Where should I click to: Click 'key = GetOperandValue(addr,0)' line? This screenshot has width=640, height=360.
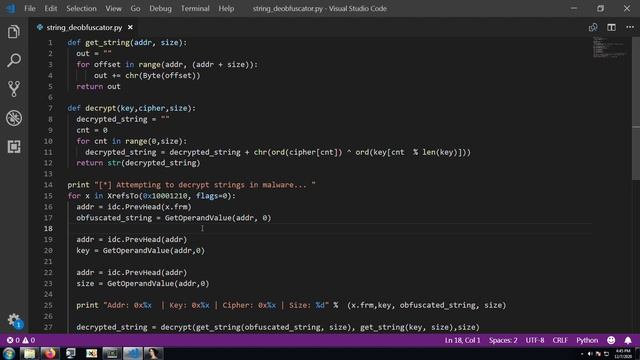click(140, 251)
